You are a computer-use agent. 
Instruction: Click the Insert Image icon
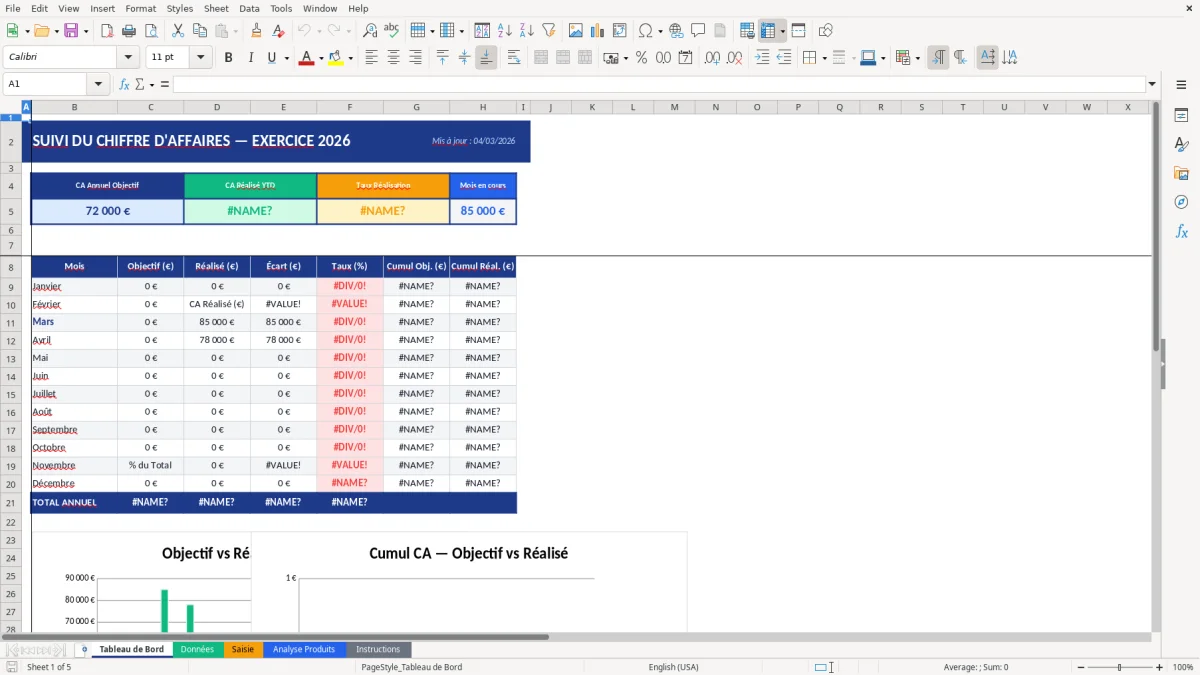click(x=576, y=31)
